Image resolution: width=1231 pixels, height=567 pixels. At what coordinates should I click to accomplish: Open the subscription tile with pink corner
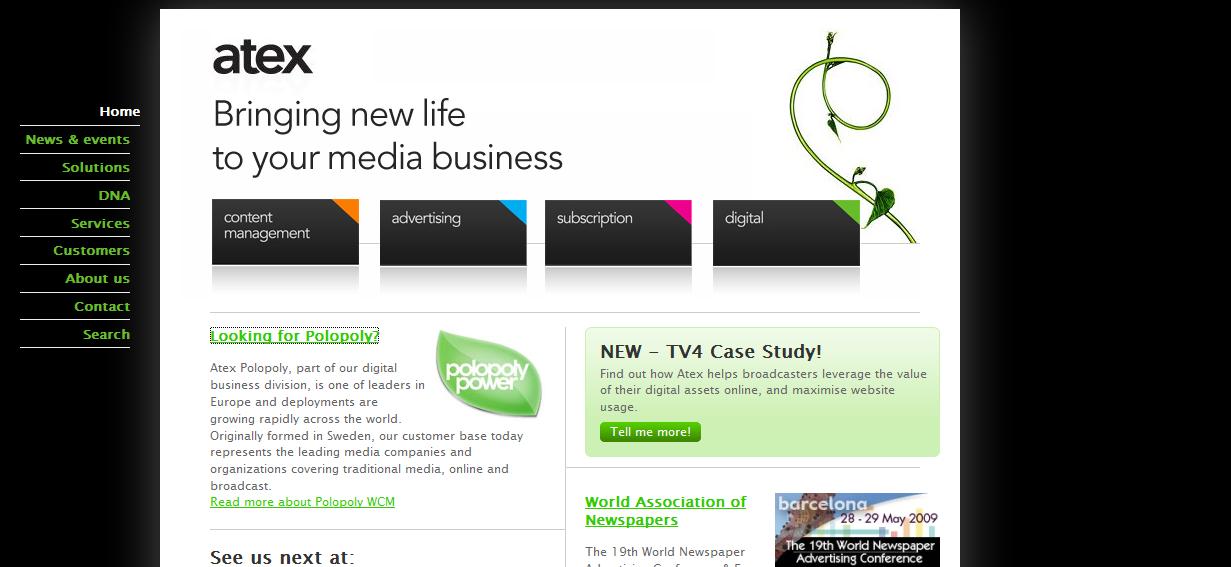pyautogui.click(x=618, y=232)
